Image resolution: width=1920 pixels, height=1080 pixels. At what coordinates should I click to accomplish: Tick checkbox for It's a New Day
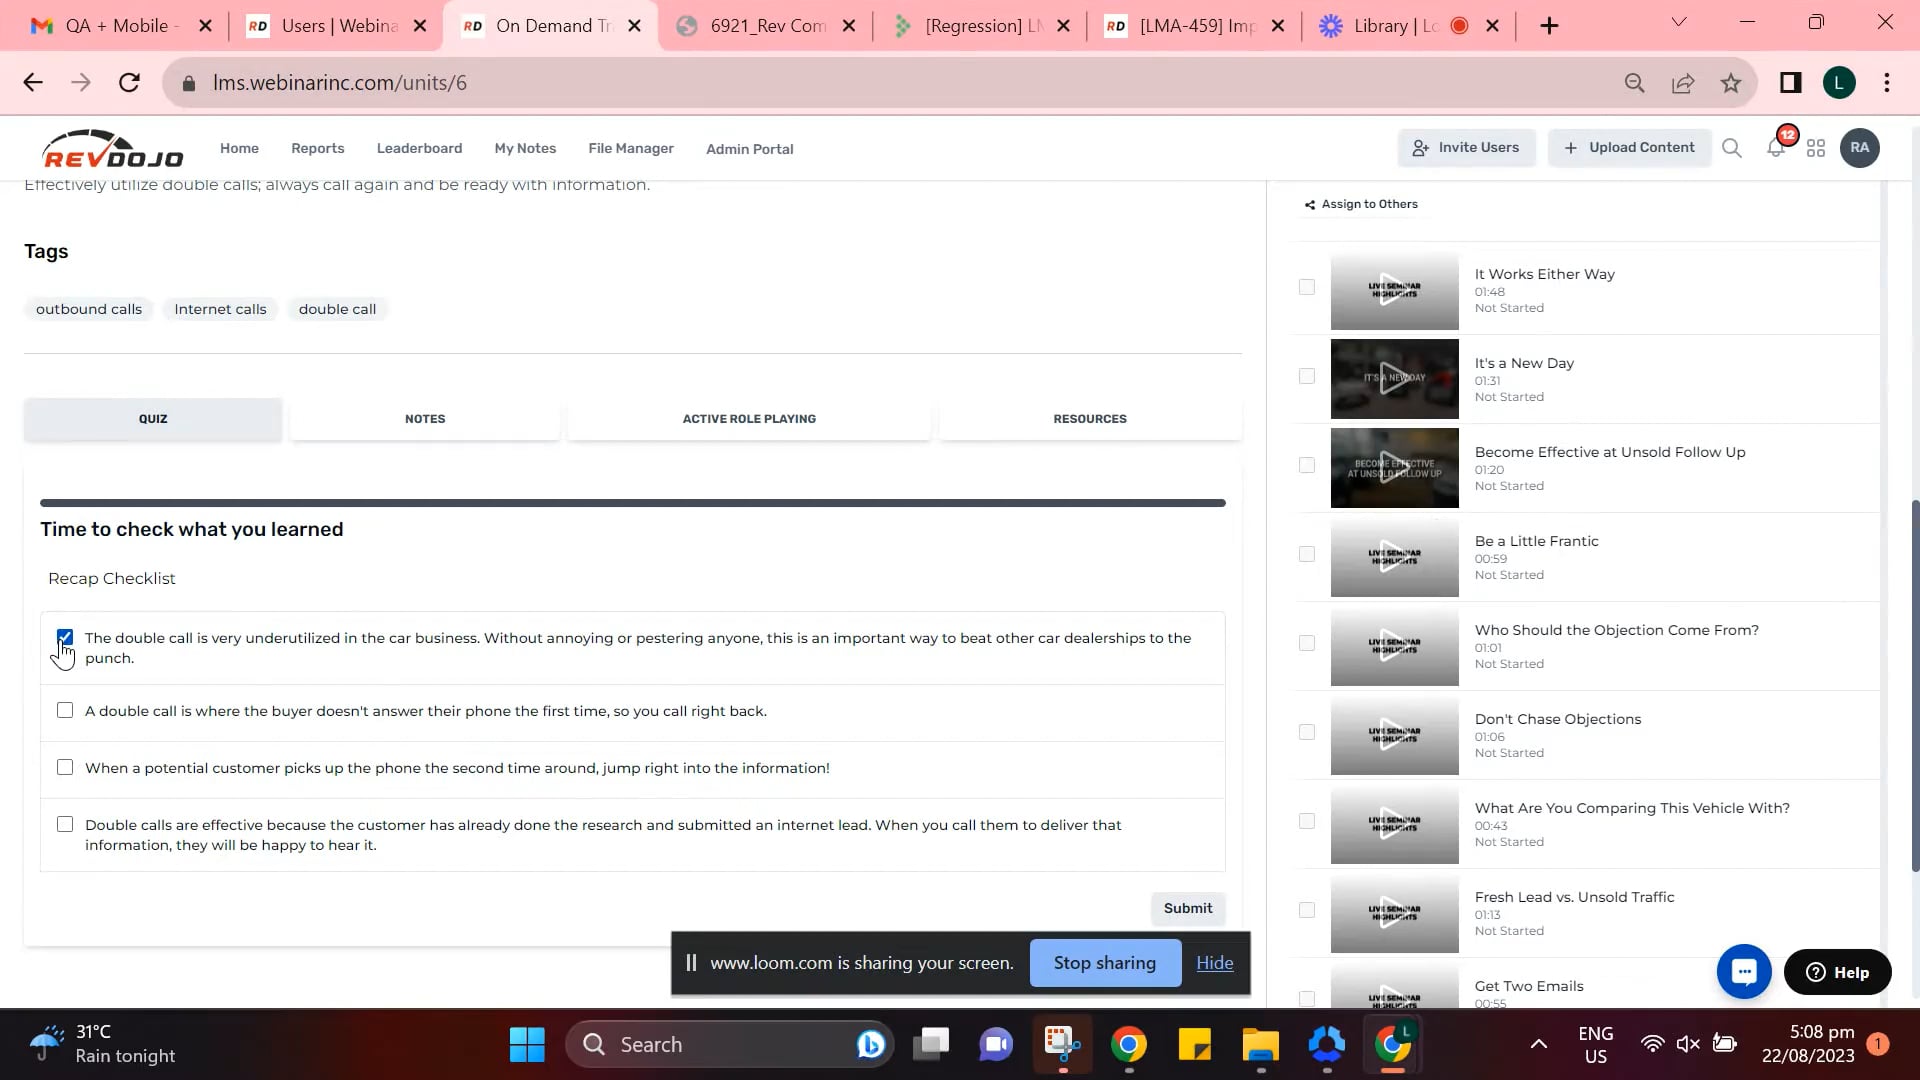(x=1306, y=376)
